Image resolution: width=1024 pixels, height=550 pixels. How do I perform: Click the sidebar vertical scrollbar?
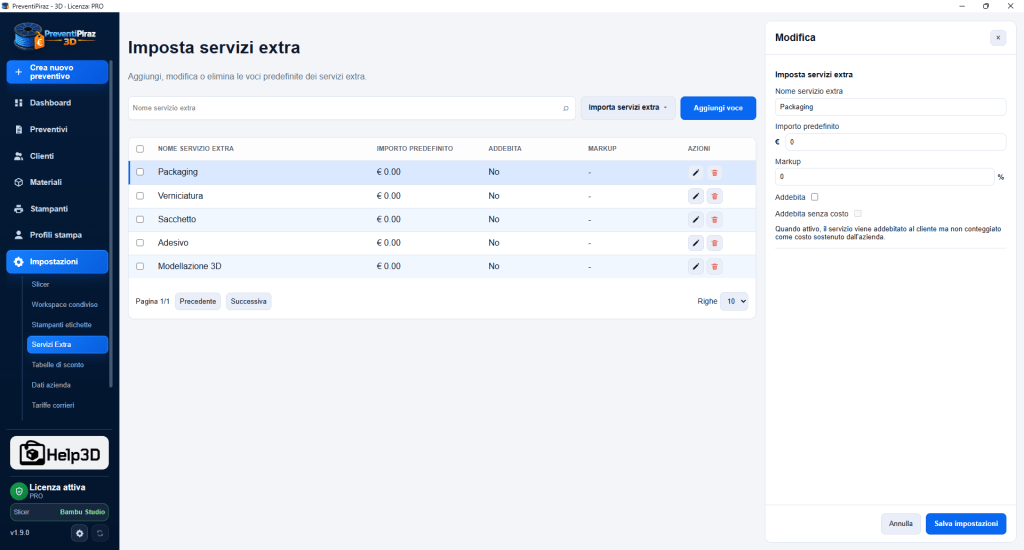(111, 222)
